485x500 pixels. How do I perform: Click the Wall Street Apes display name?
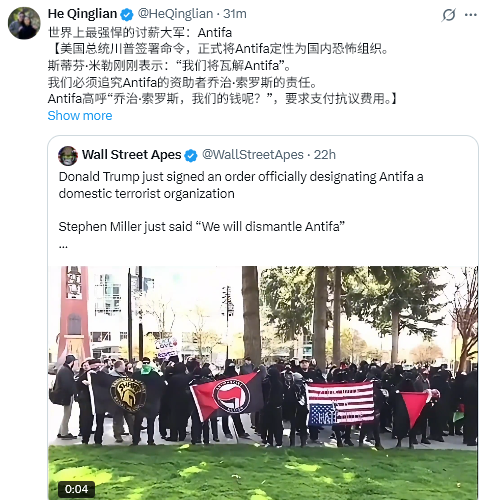coord(132,155)
